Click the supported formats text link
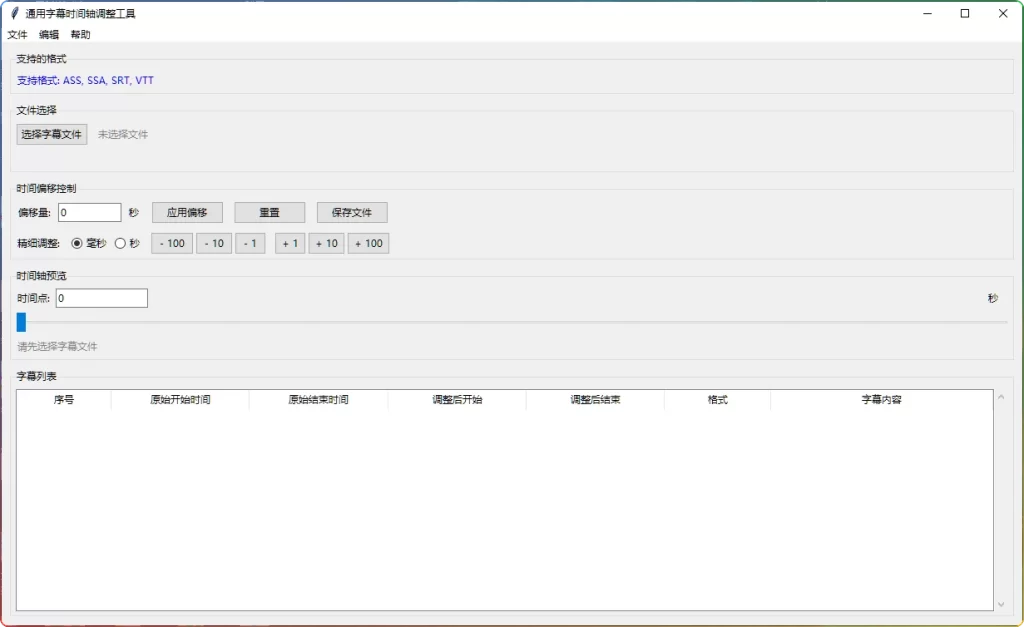The height and width of the screenshot is (627, 1024). (x=83, y=80)
